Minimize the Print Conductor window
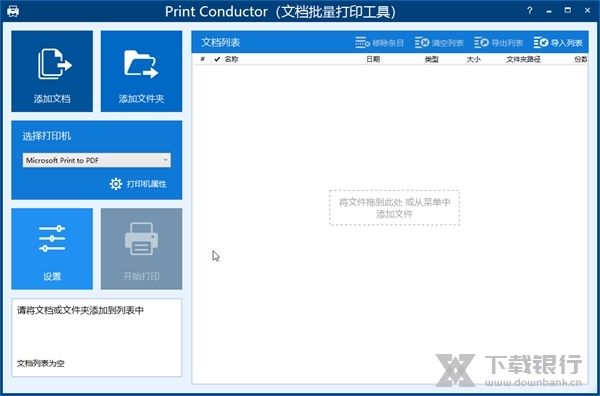The image size is (600, 396). (x=549, y=11)
